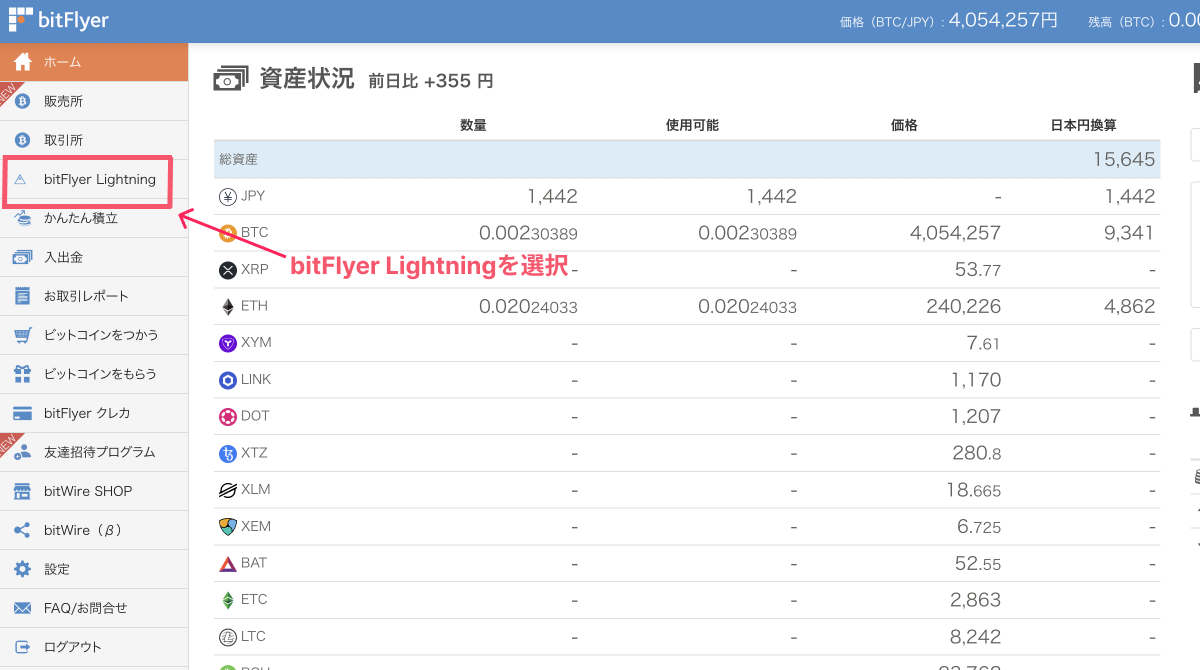Click the ETC coin icon
The image size is (1200, 670).
tap(227, 600)
